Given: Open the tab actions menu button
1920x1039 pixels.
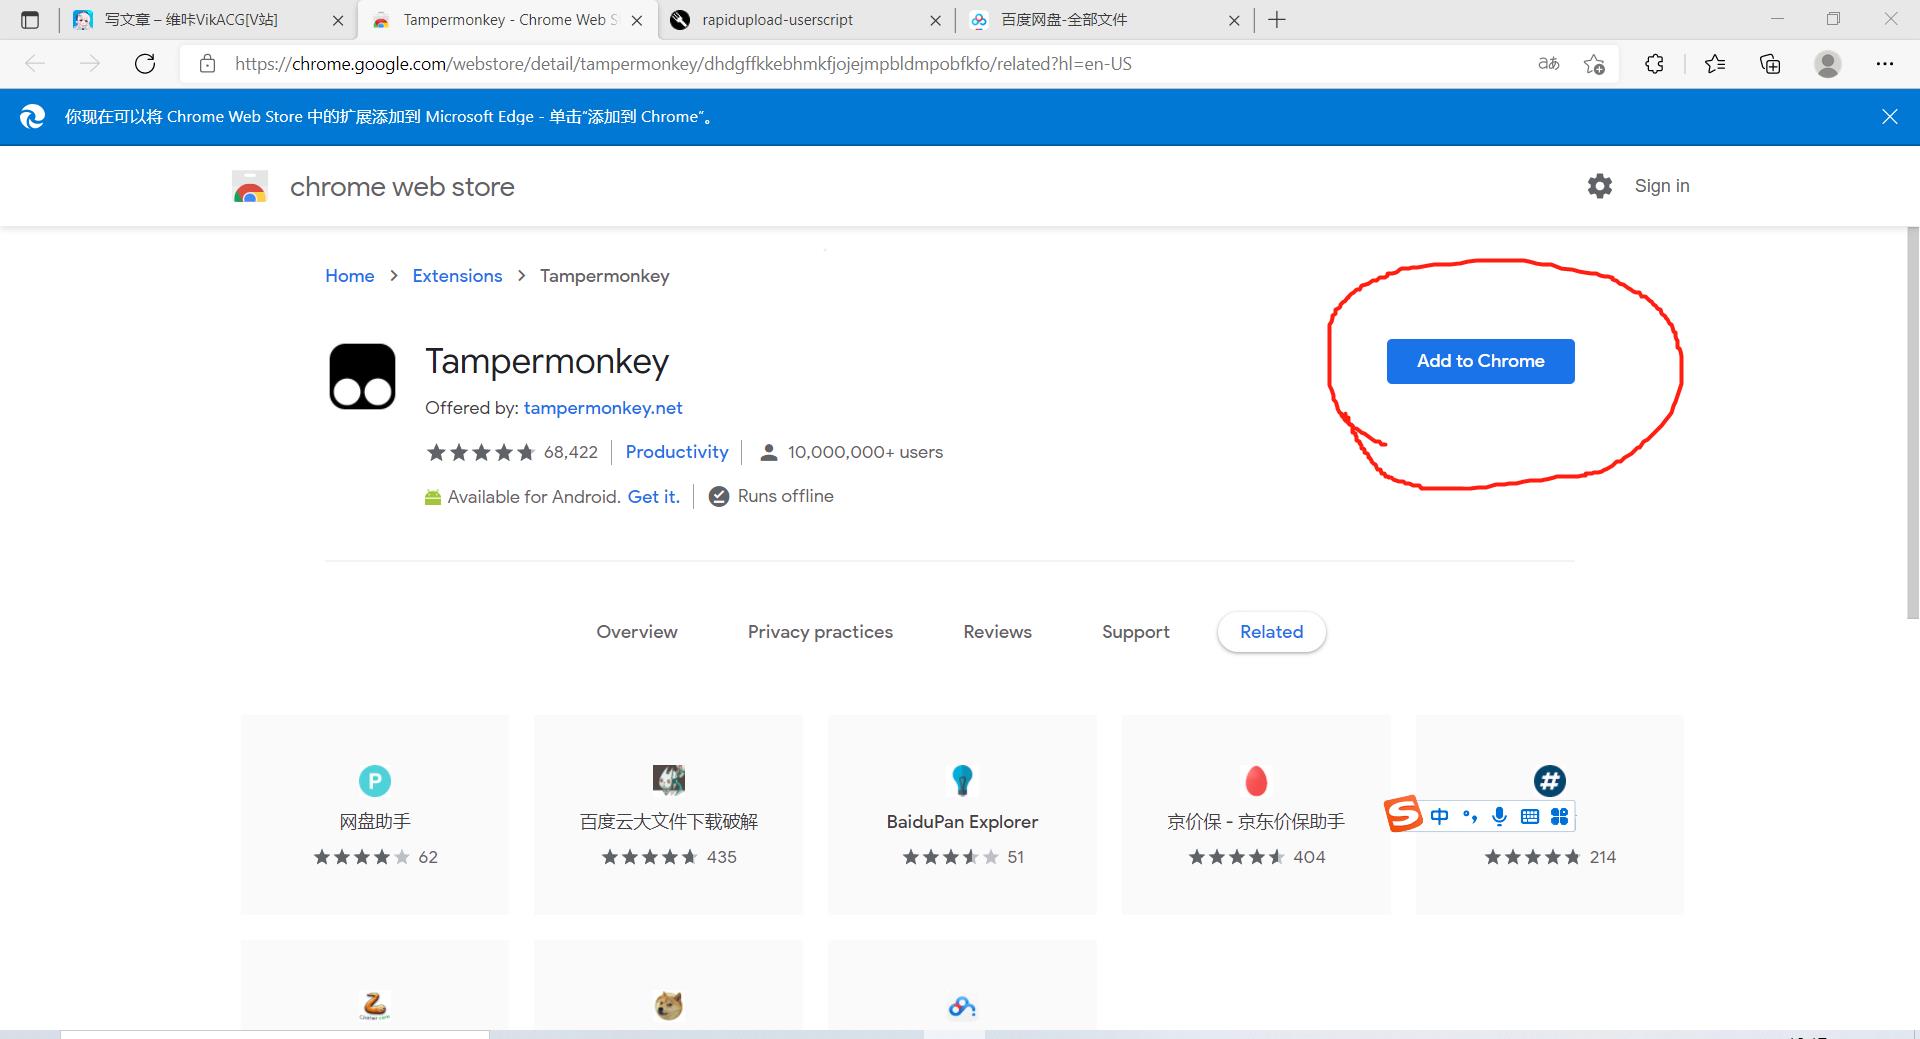Looking at the screenshot, I should pyautogui.click(x=30, y=20).
